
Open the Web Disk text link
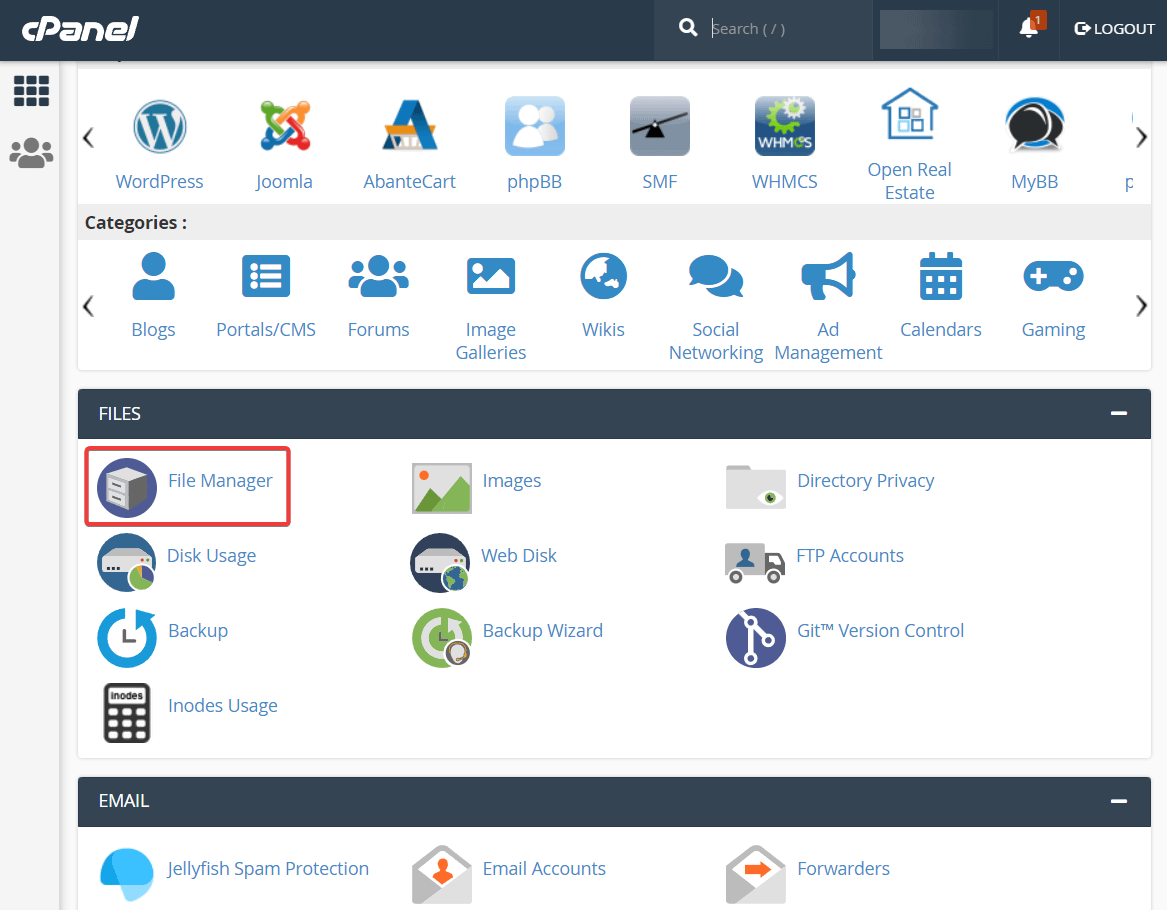pos(519,556)
